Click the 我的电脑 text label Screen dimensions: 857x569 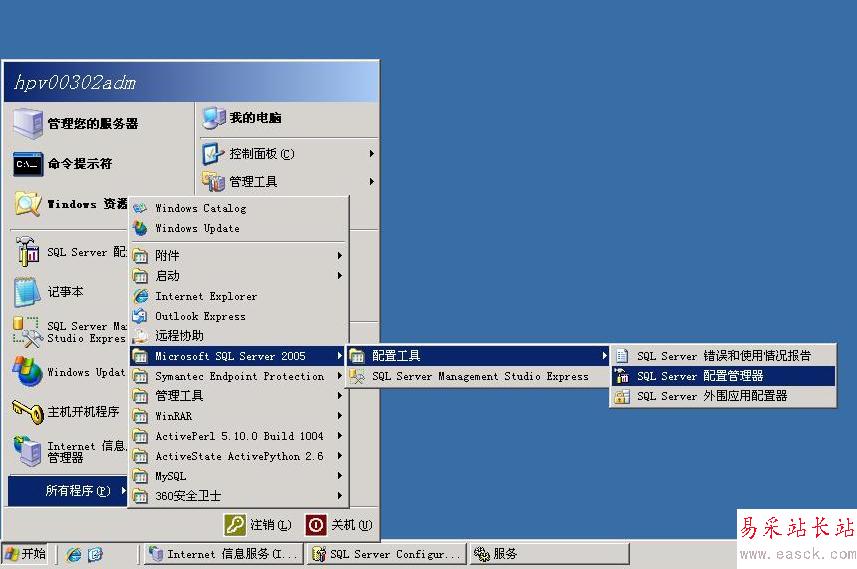pos(255,118)
